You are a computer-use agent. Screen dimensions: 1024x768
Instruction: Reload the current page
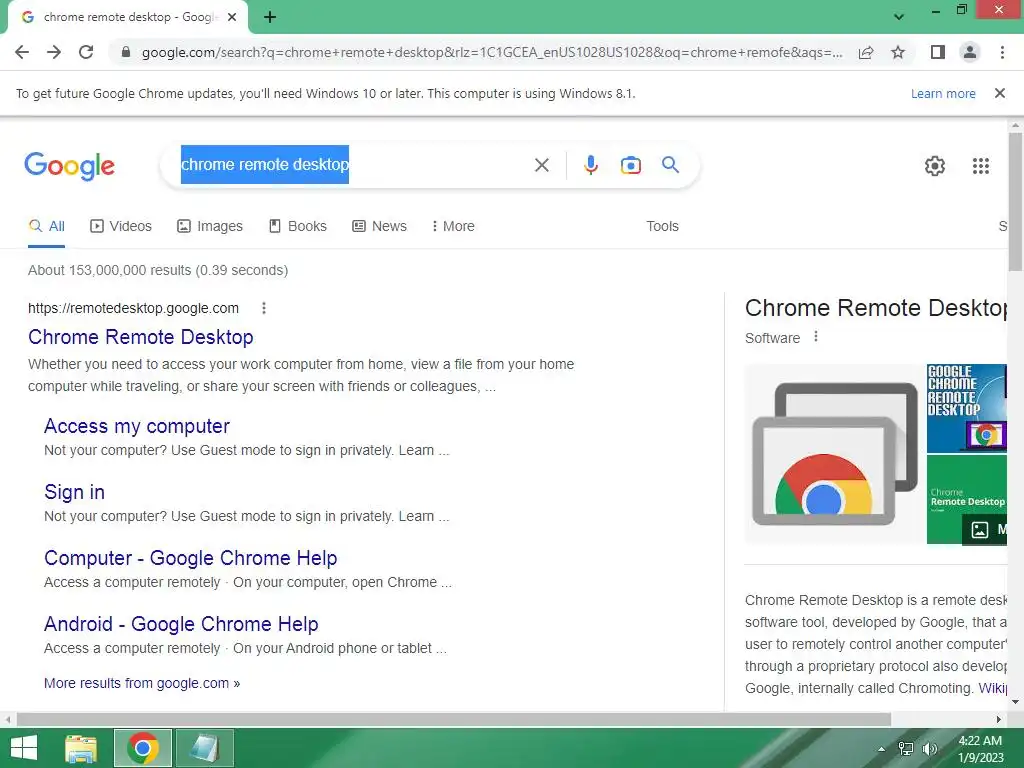(86, 52)
